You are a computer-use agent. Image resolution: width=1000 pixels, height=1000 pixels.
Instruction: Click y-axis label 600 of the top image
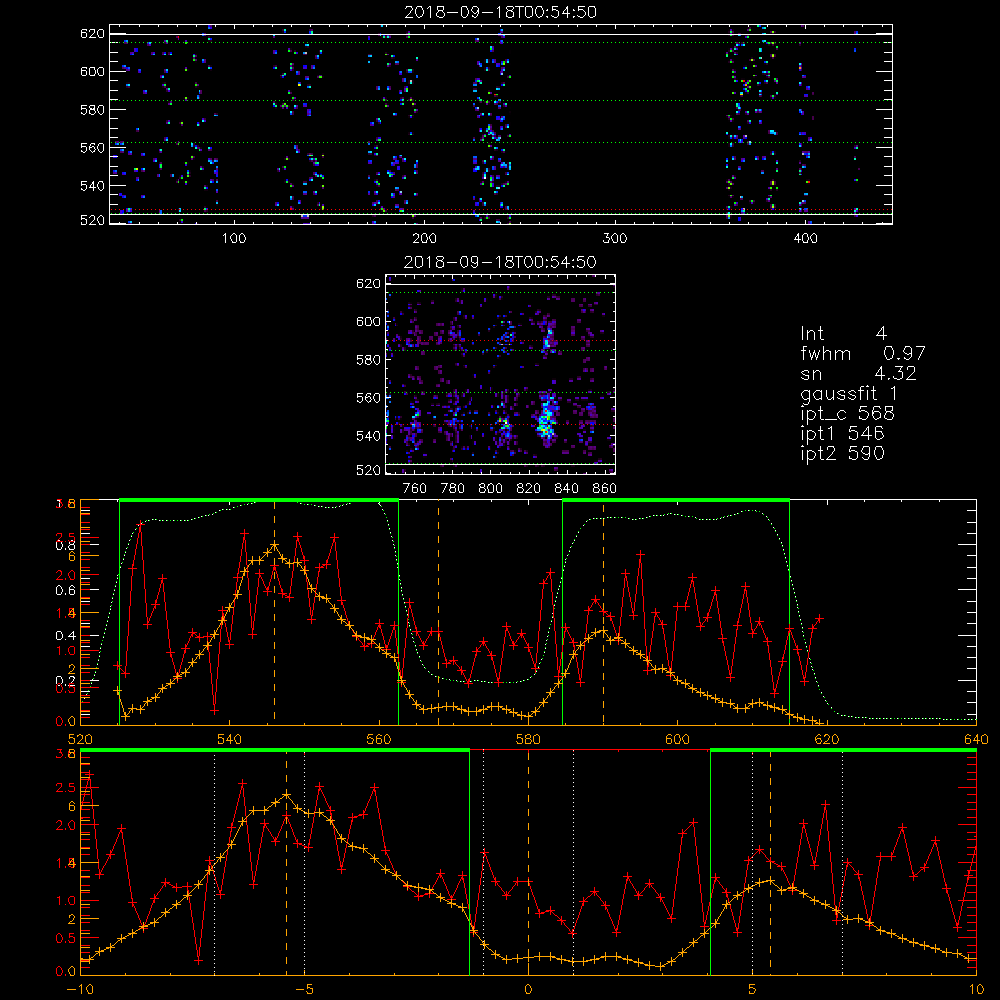92,71
